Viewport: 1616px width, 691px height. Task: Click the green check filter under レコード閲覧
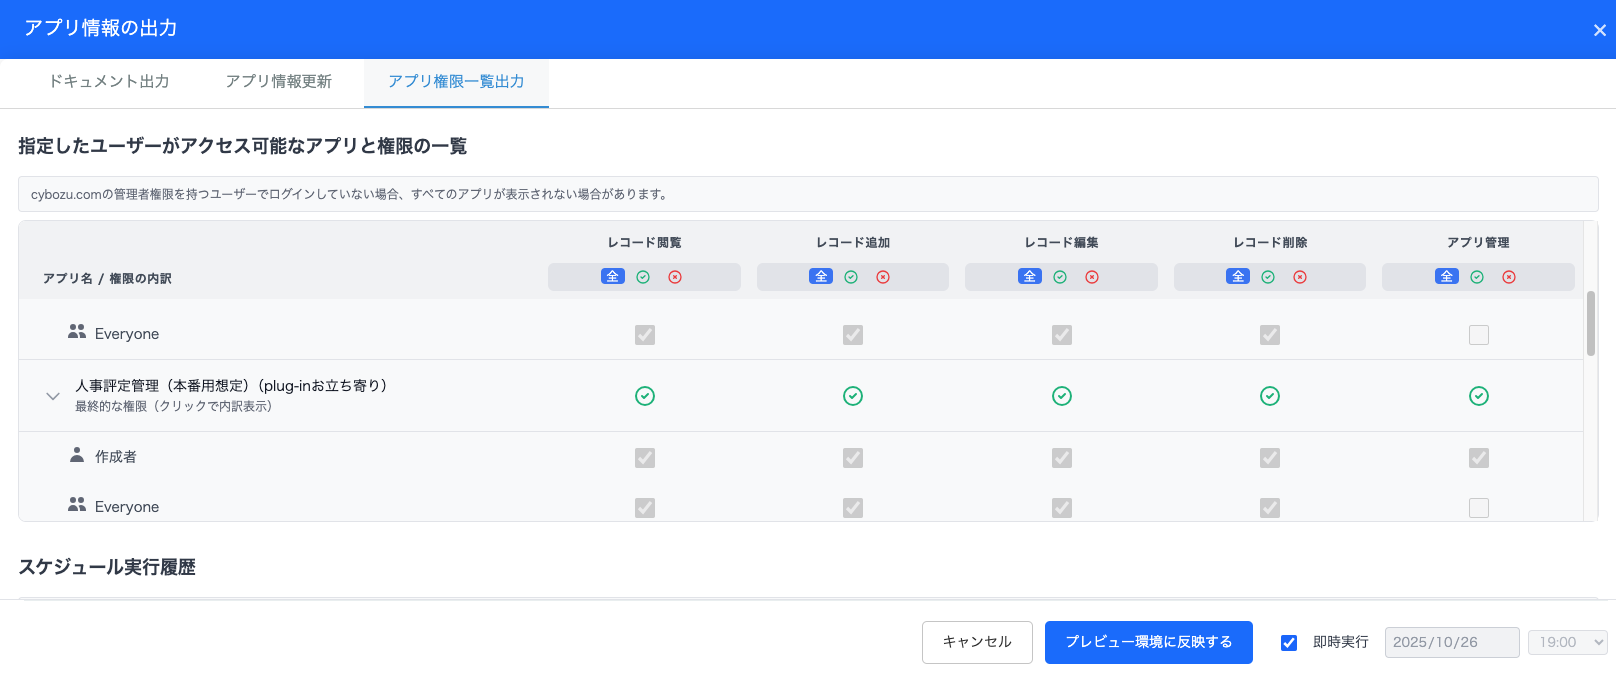pyautogui.click(x=643, y=277)
